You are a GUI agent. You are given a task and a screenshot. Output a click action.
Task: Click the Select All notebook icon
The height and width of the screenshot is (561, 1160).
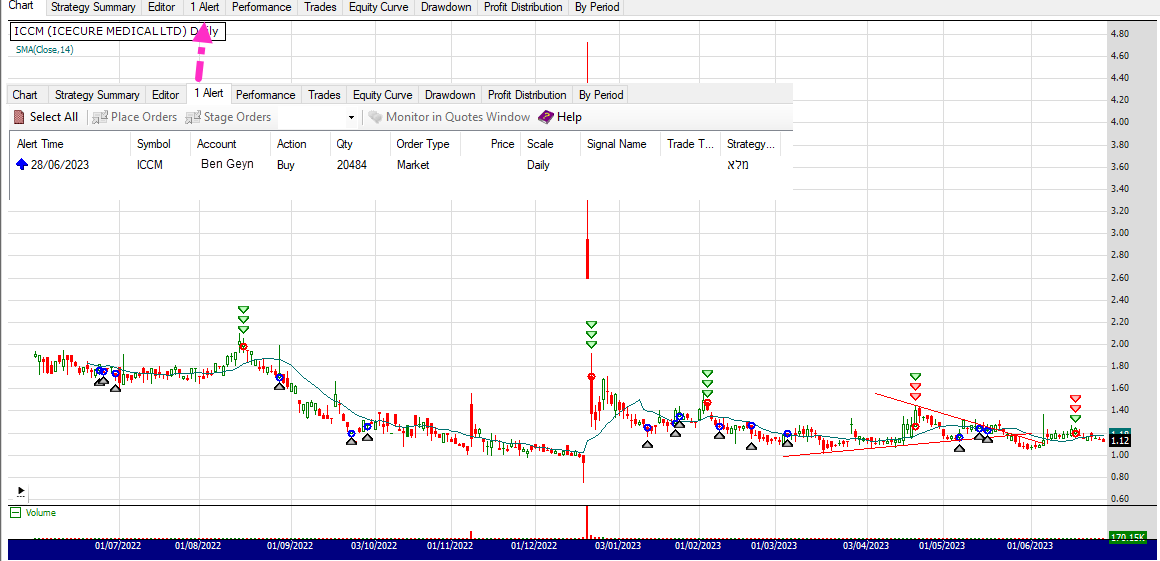coord(21,117)
